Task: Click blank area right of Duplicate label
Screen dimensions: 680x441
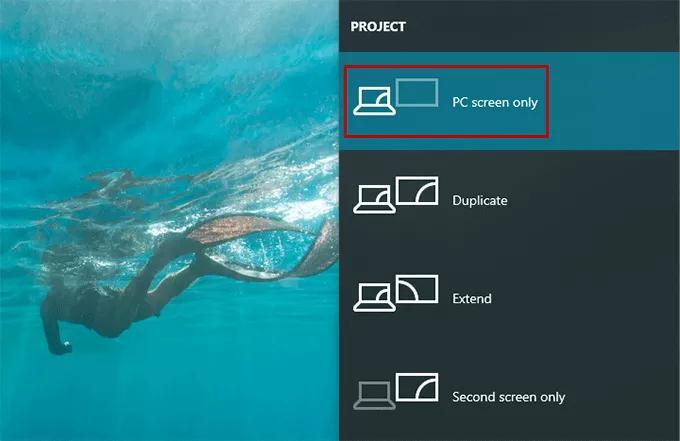Action: 594,200
